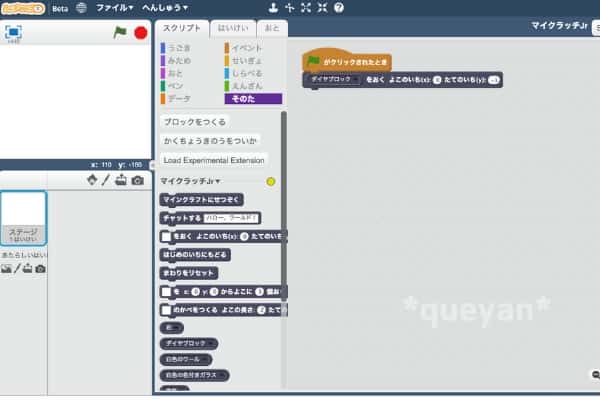Viewport: 600px width, 400px height.
Task: Choose new sprite from library icon
Action: 92,180
